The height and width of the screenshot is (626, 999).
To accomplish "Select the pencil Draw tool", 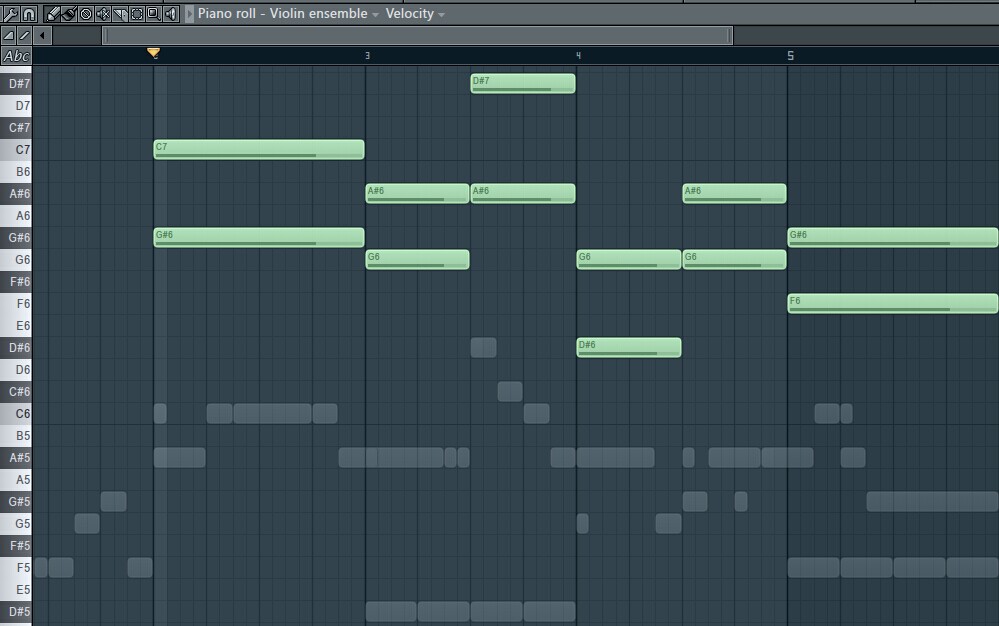I will coord(53,13).
